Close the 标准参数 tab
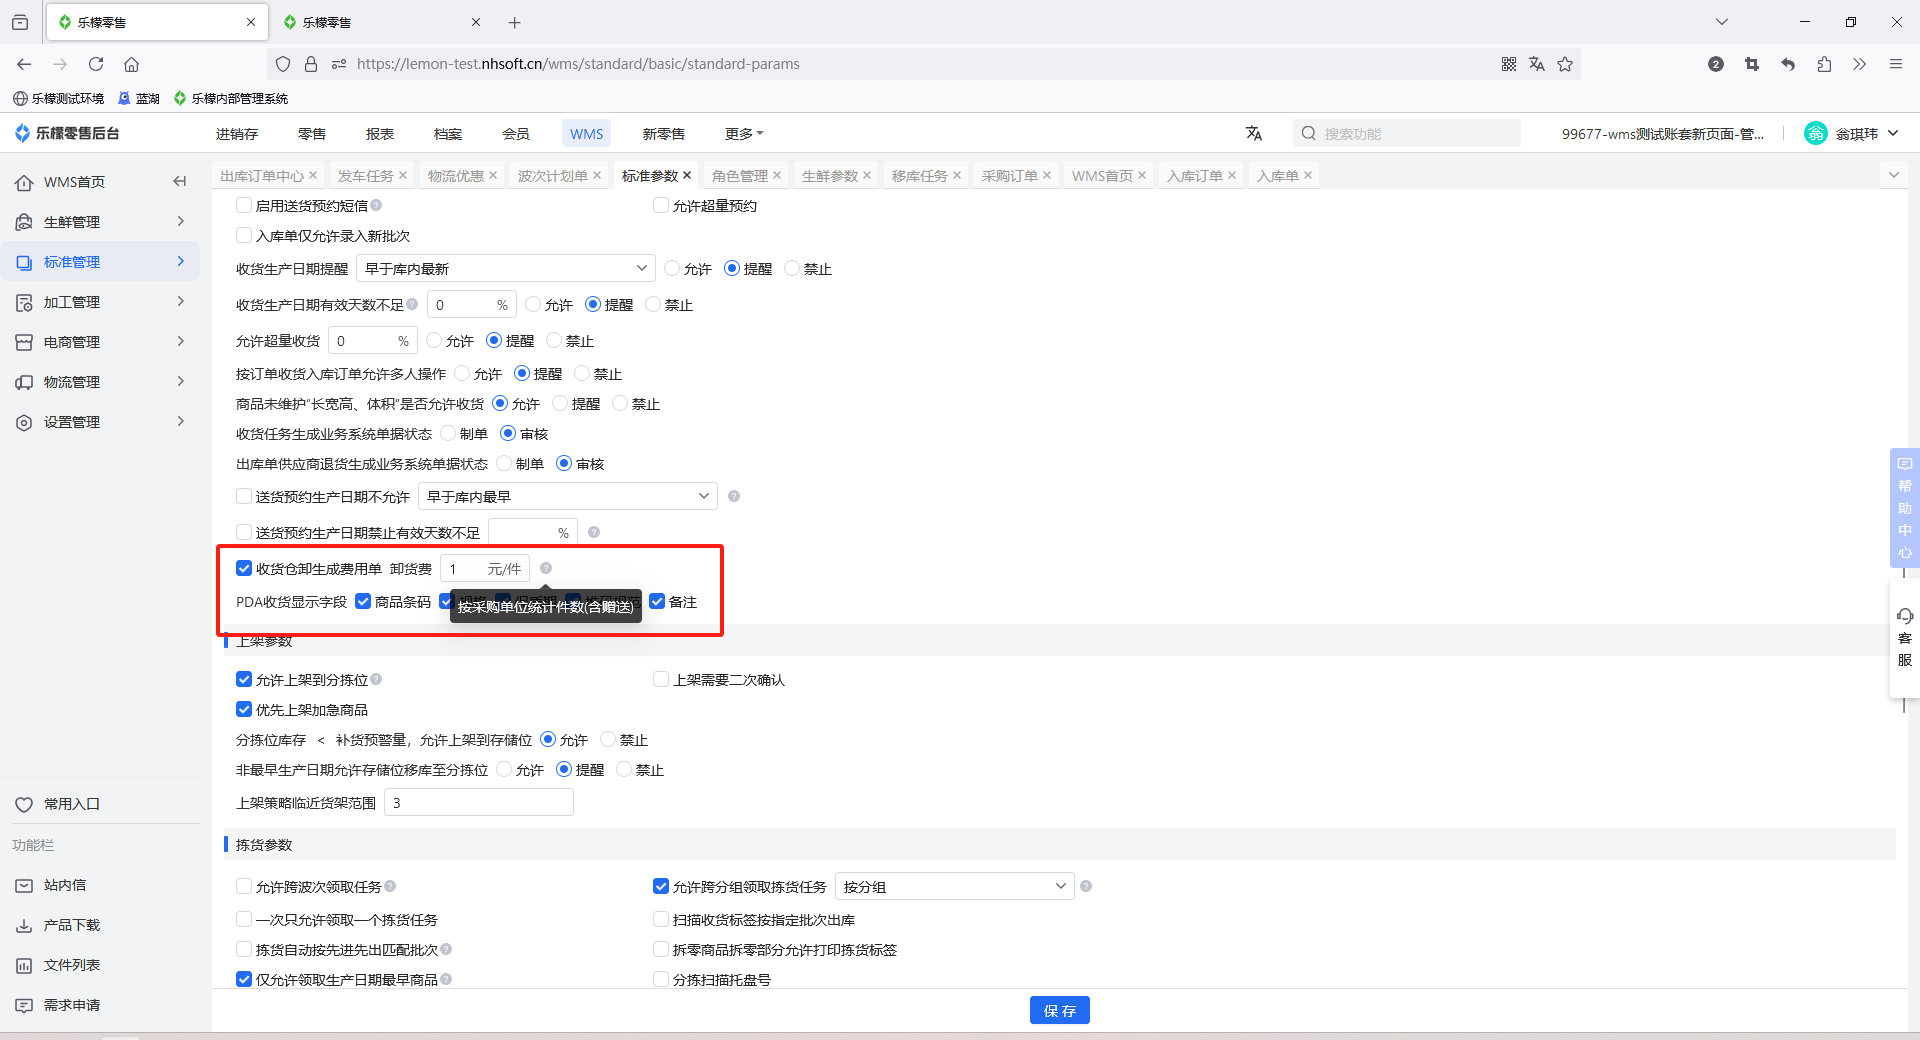 (x=687, y=175)
